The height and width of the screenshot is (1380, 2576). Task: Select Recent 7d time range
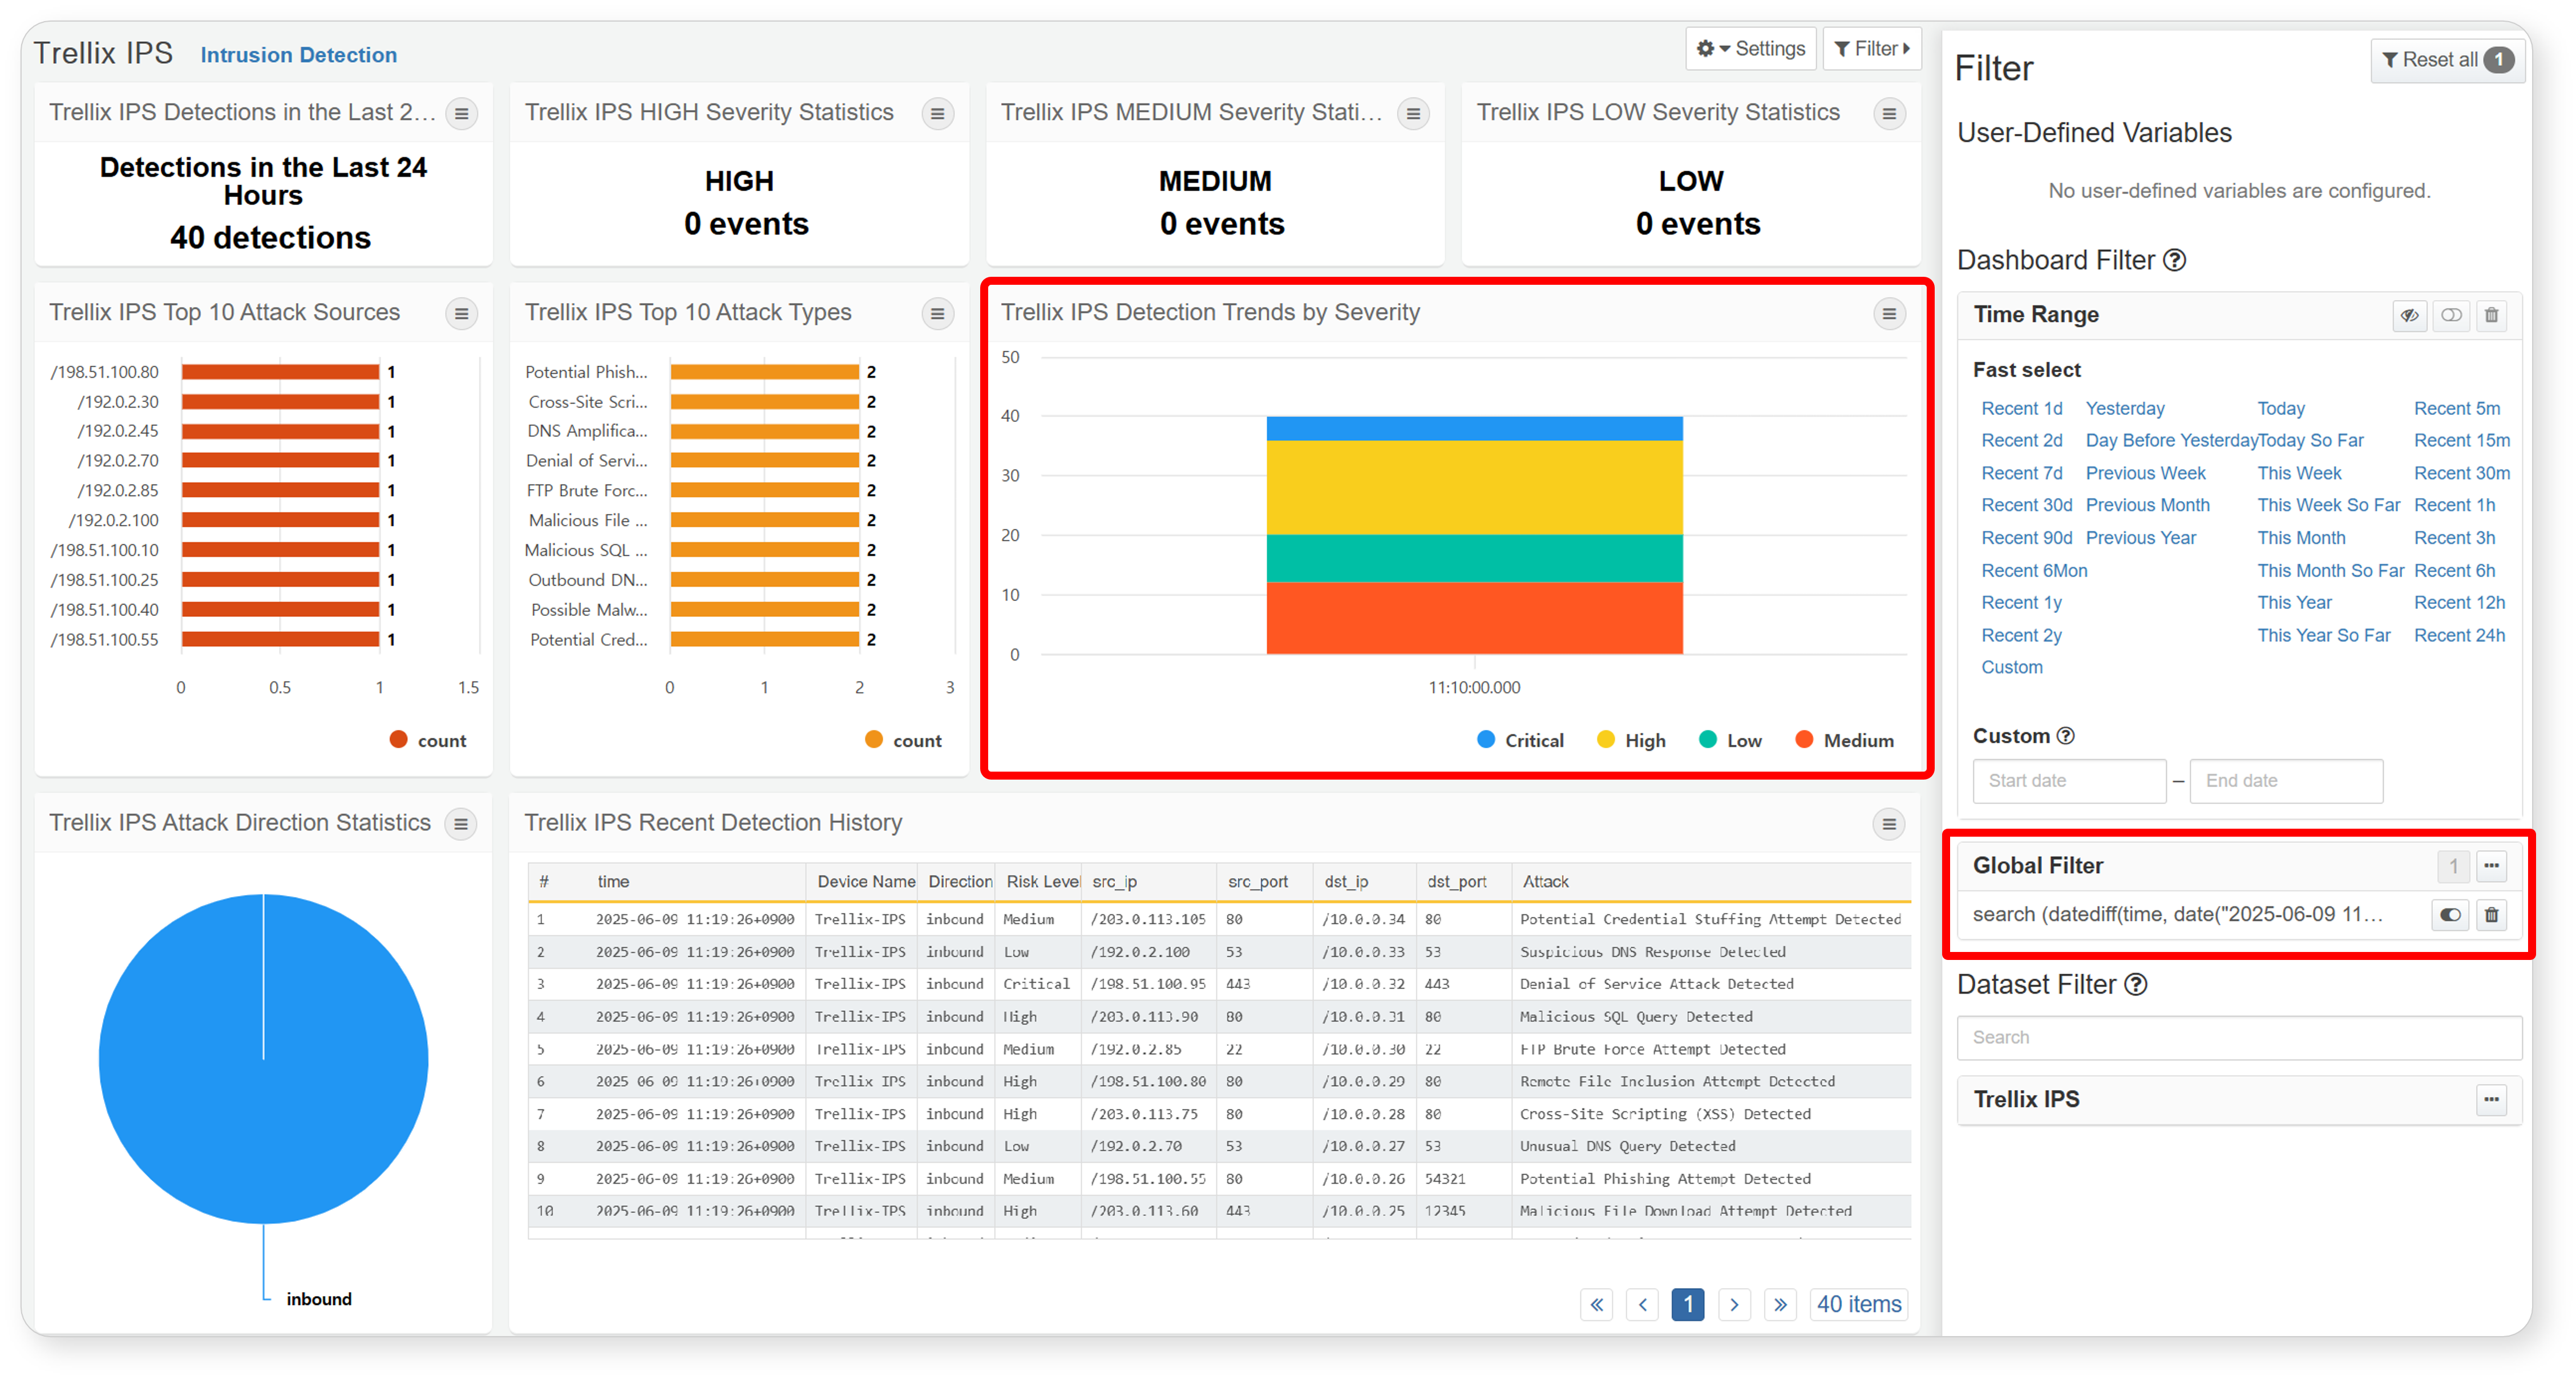tap(2022, 474)
